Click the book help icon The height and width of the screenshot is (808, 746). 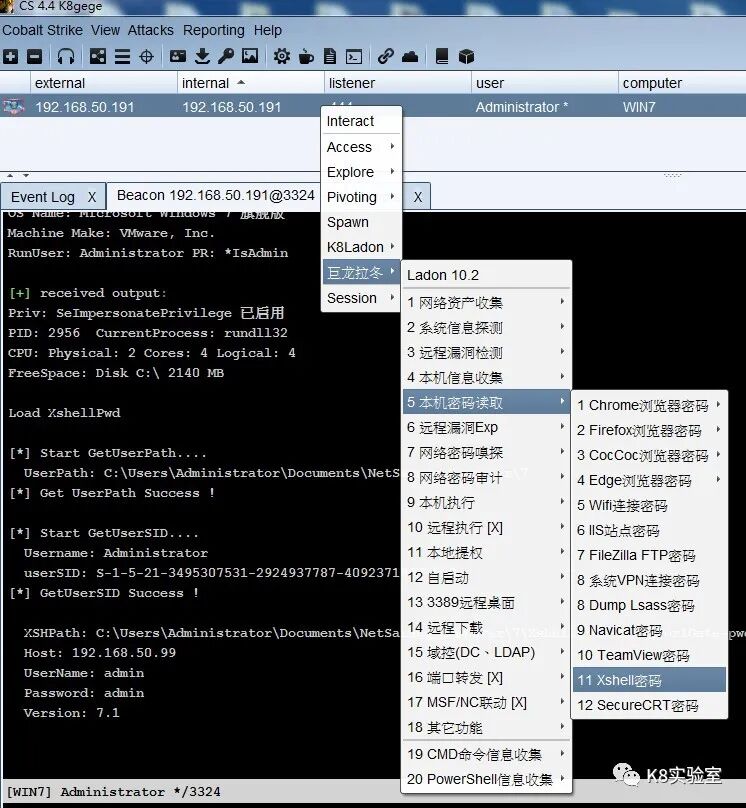(442, 56)
